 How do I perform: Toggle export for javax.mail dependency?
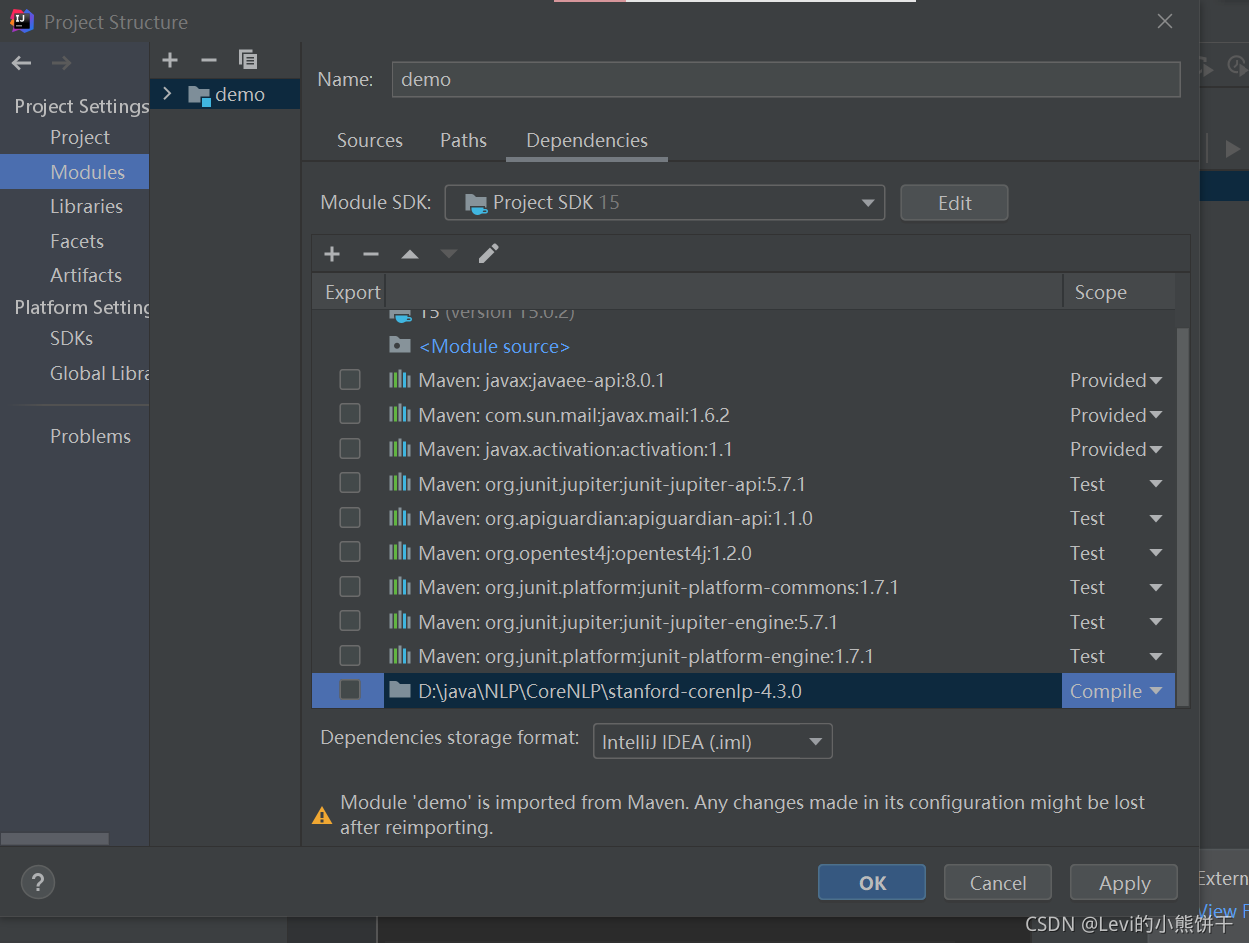(350, 414)
